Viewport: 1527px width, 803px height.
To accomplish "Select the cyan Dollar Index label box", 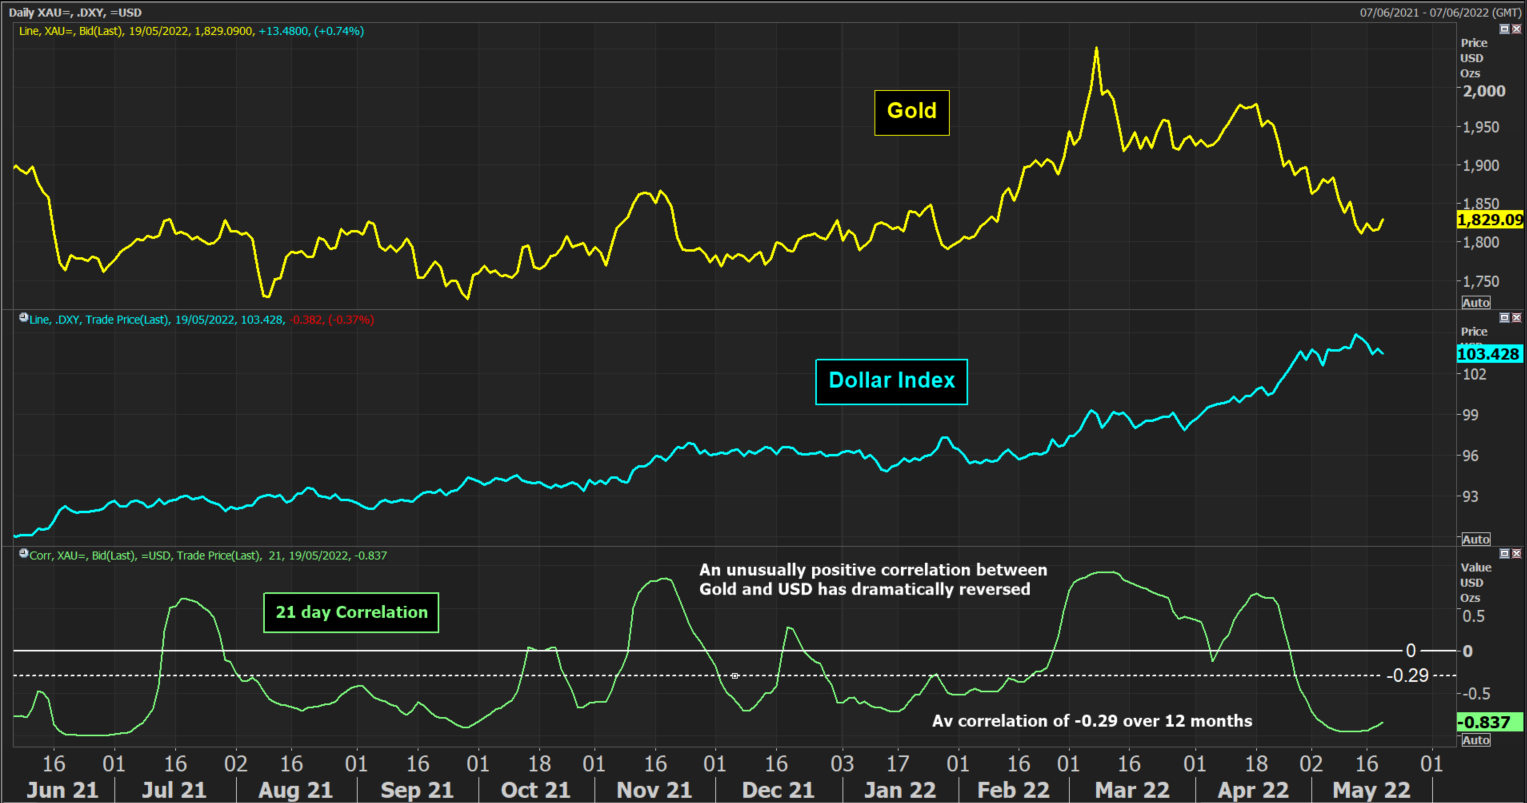I will pos(892,381).
